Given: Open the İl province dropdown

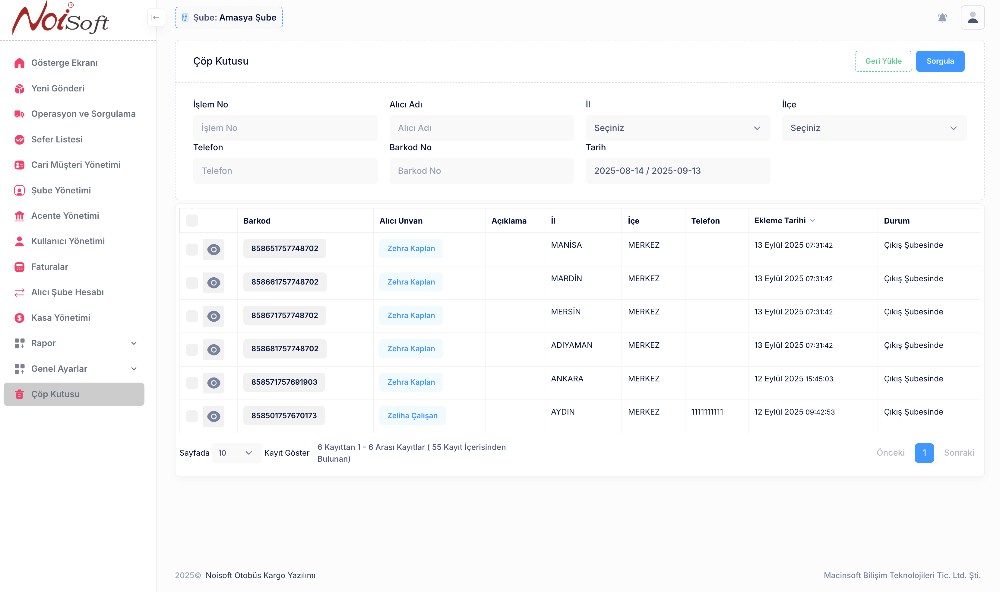Looking at the screenshot, I should [677, 128].
